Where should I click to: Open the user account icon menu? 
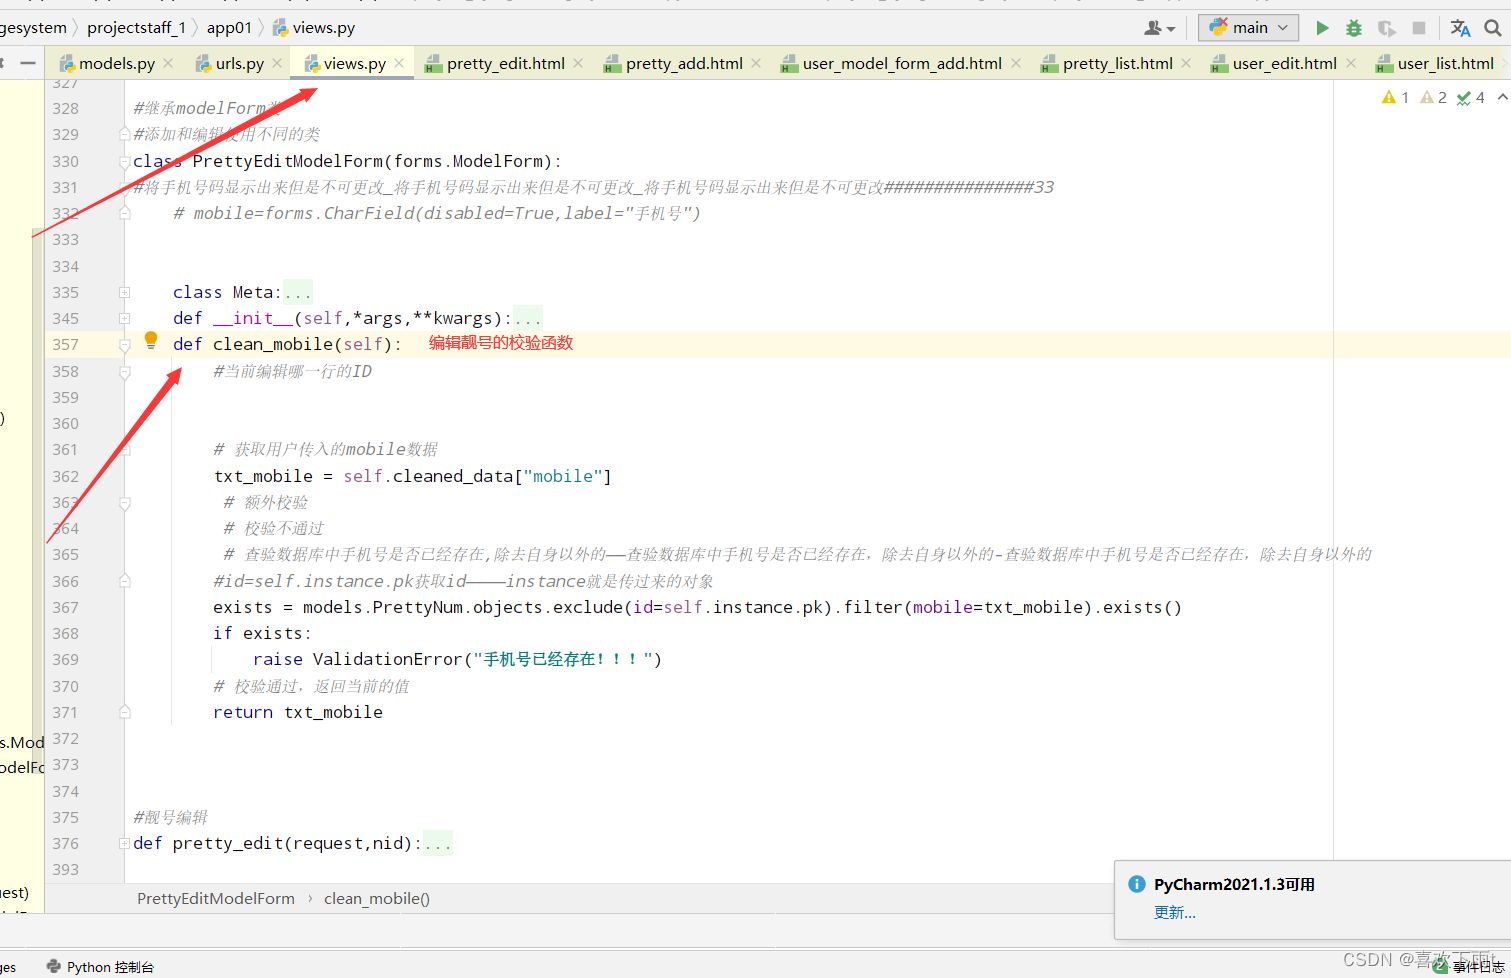tap(1160, 28)
